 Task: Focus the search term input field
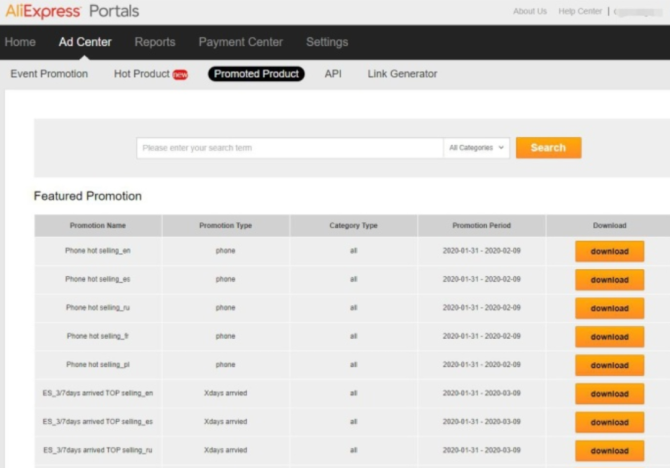pyautogui.click(x=290, y=148)
